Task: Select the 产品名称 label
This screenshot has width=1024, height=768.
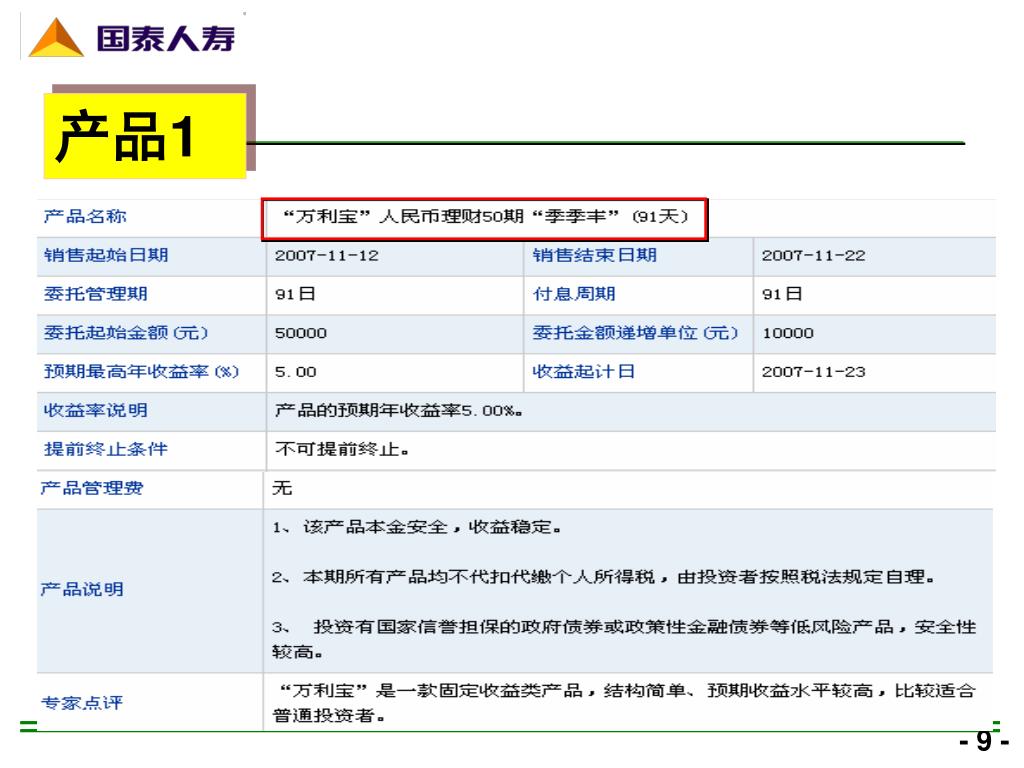Action: 85,216
